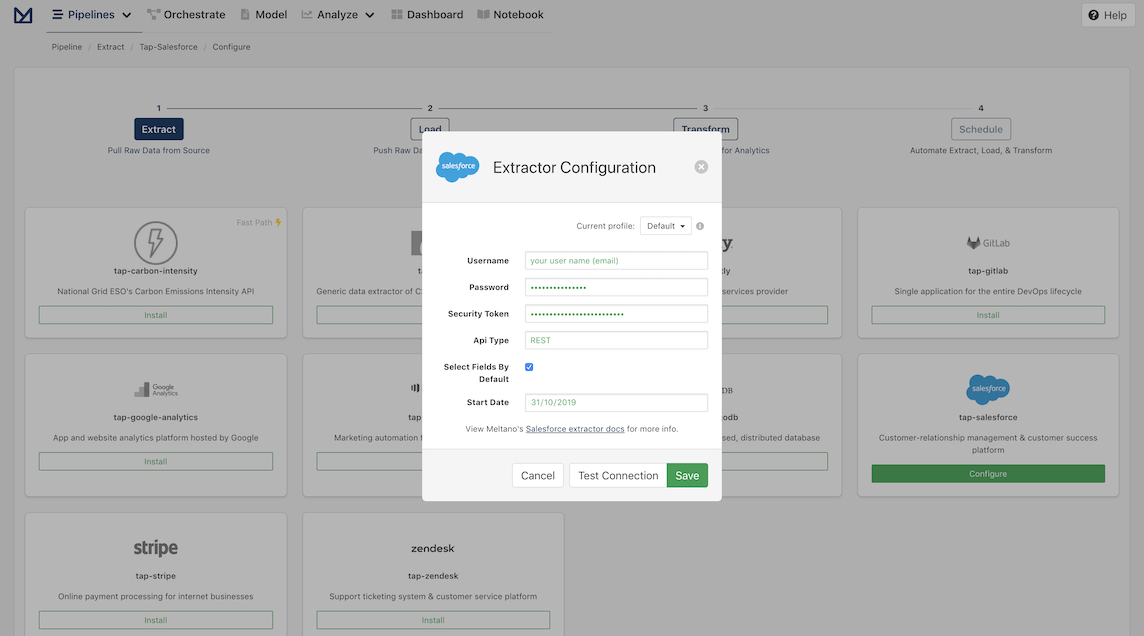This screenshot has height=636, width=1144.
Task: Click the tap-gitlab name text
Action: pyautogui.click(x=988, y=271)
